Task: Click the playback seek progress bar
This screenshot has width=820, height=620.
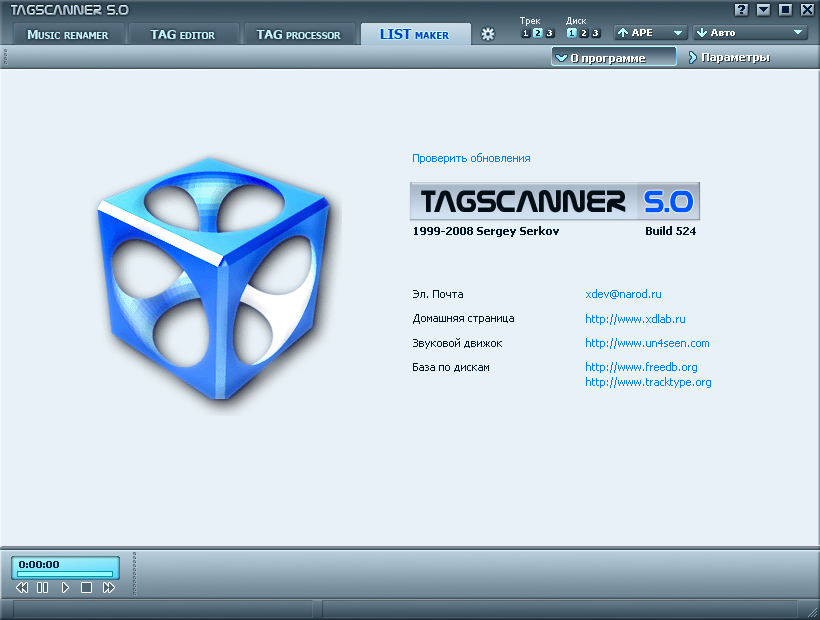Action: (65, 574)
